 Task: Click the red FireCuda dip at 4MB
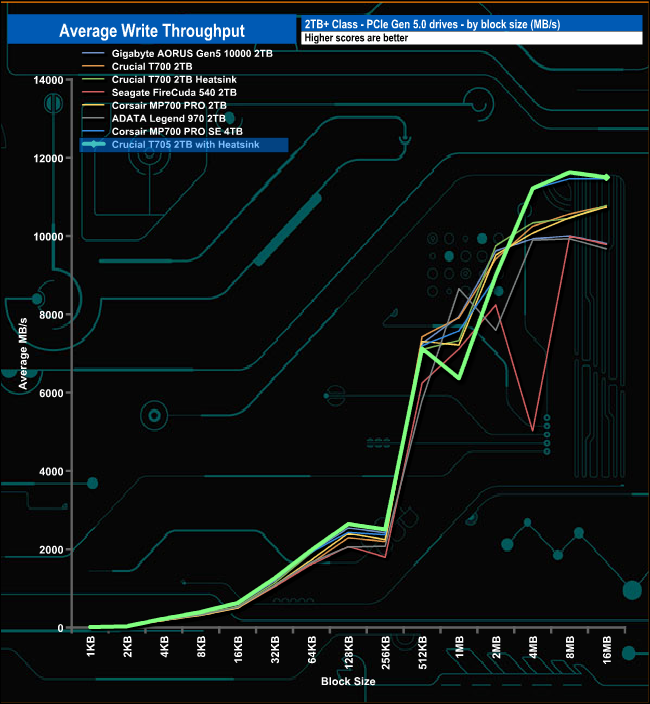532,431
